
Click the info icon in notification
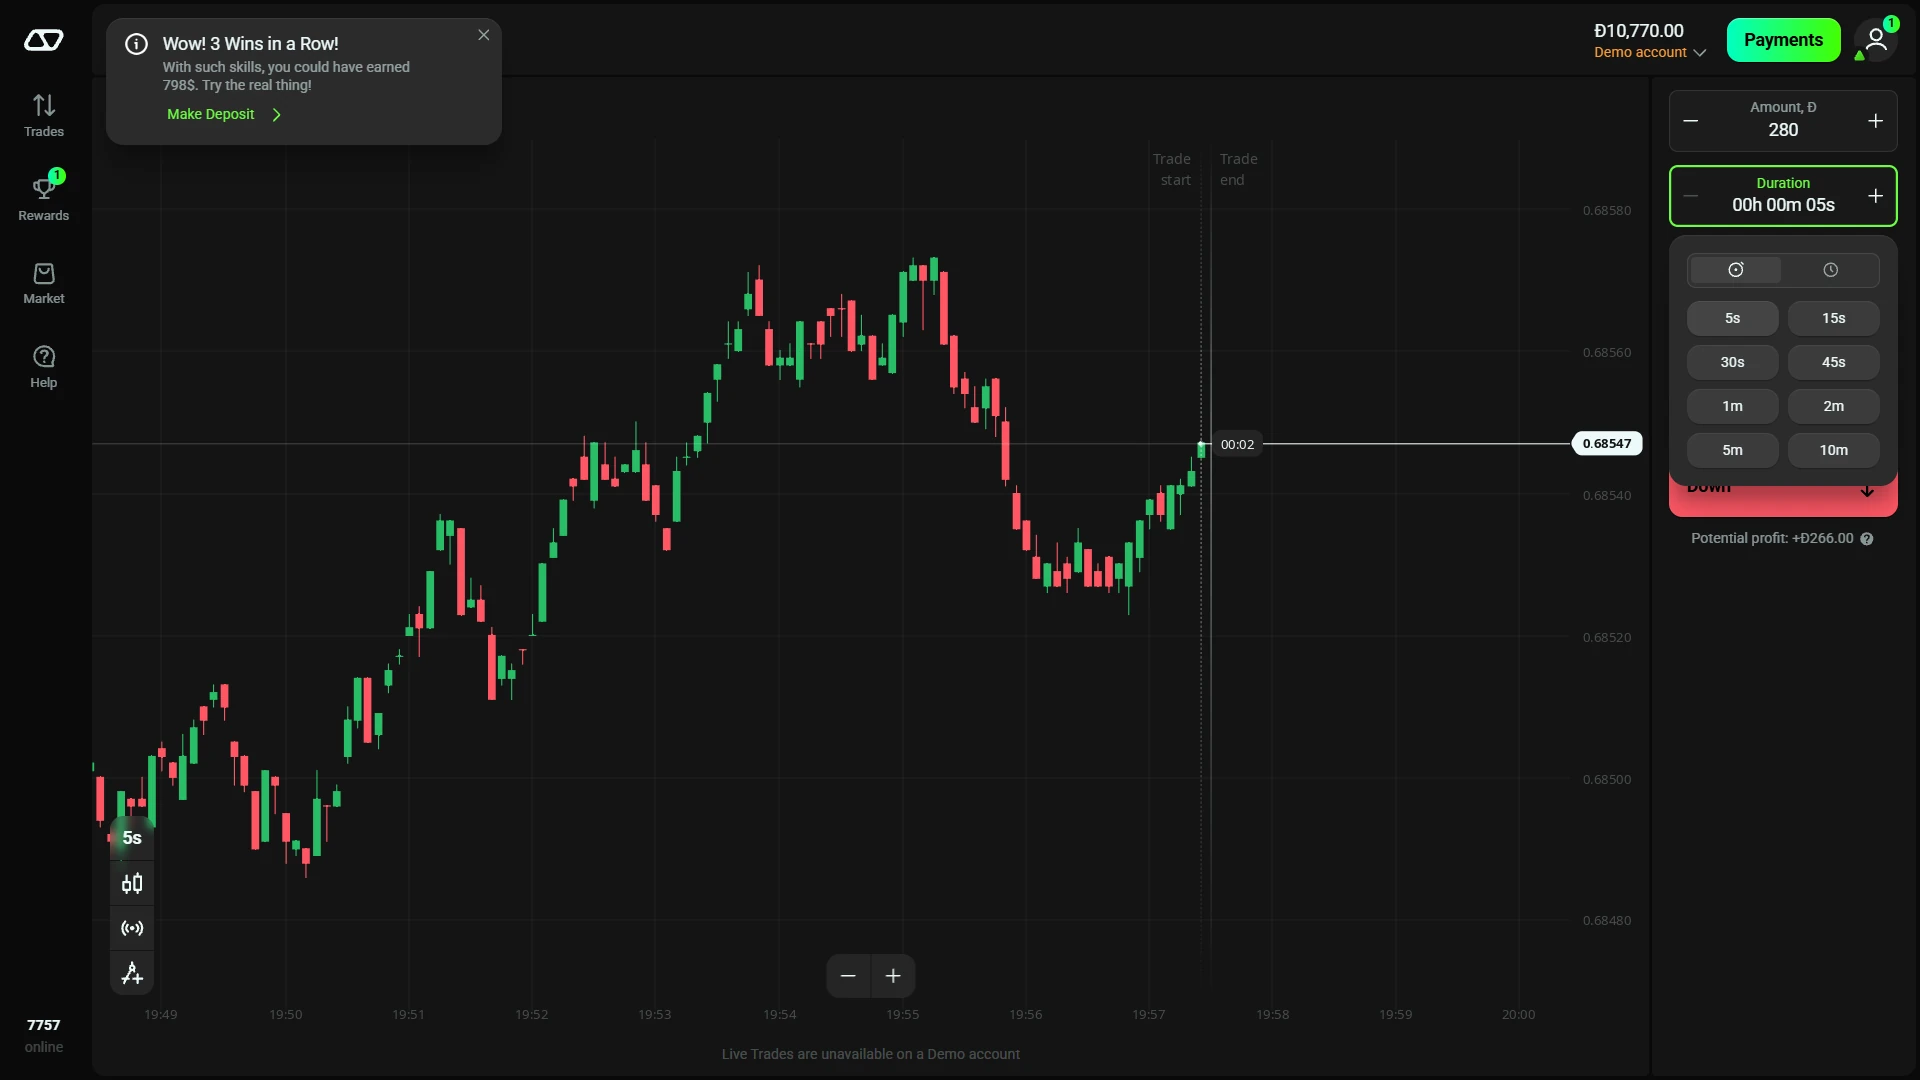[137, 44]
